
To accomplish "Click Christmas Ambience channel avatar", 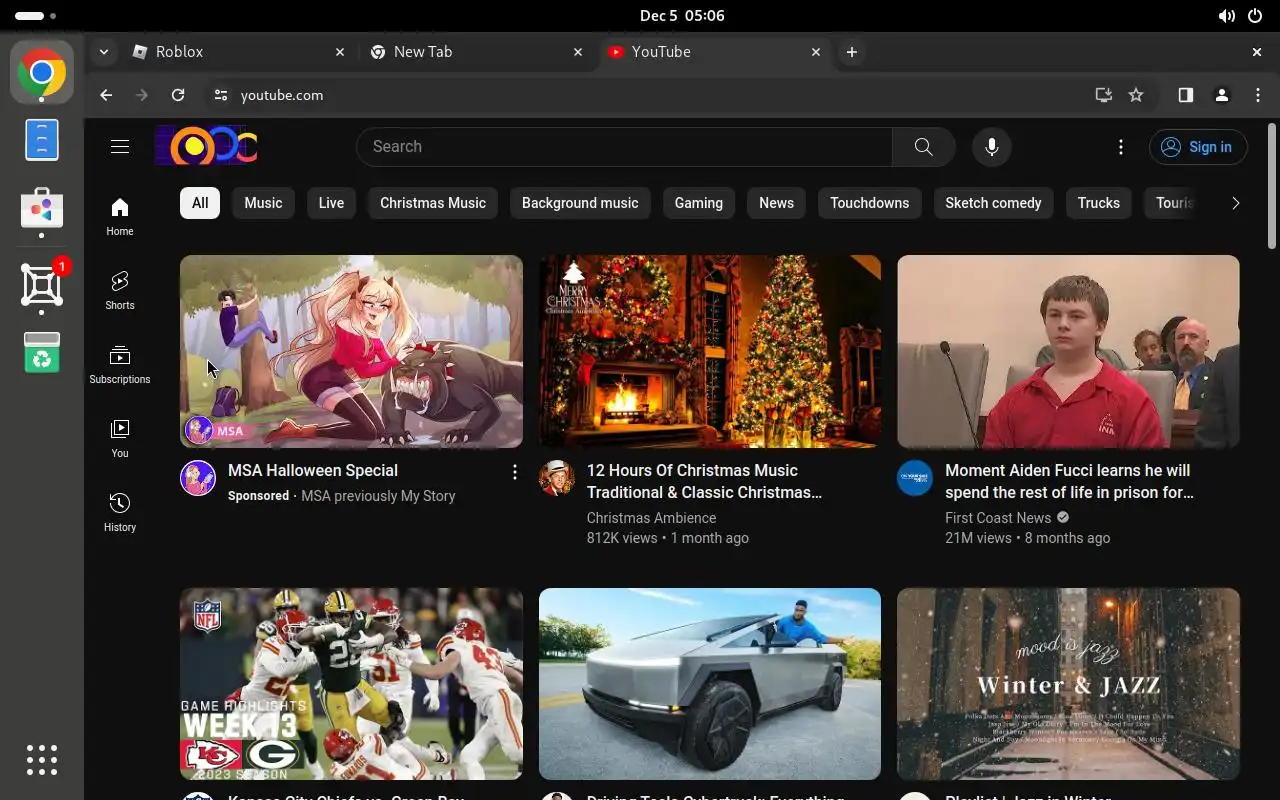I will tap(557, 478).
